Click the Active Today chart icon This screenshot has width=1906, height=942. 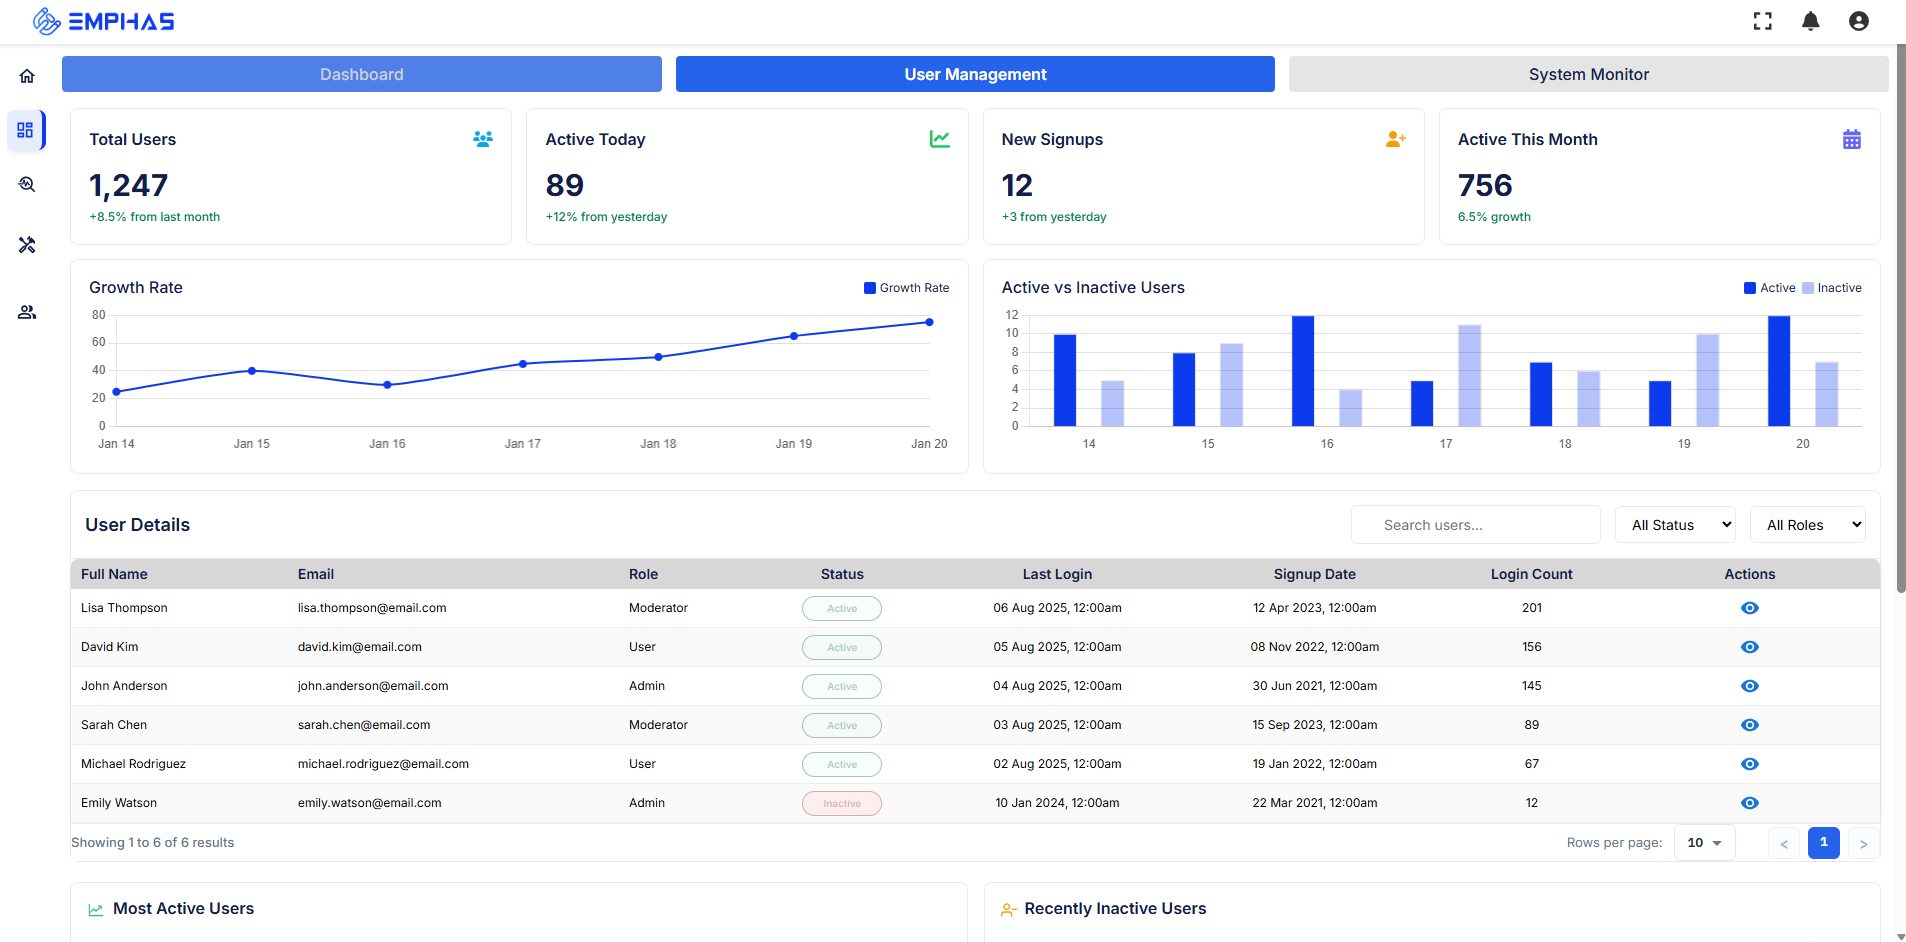pos(940,139)
